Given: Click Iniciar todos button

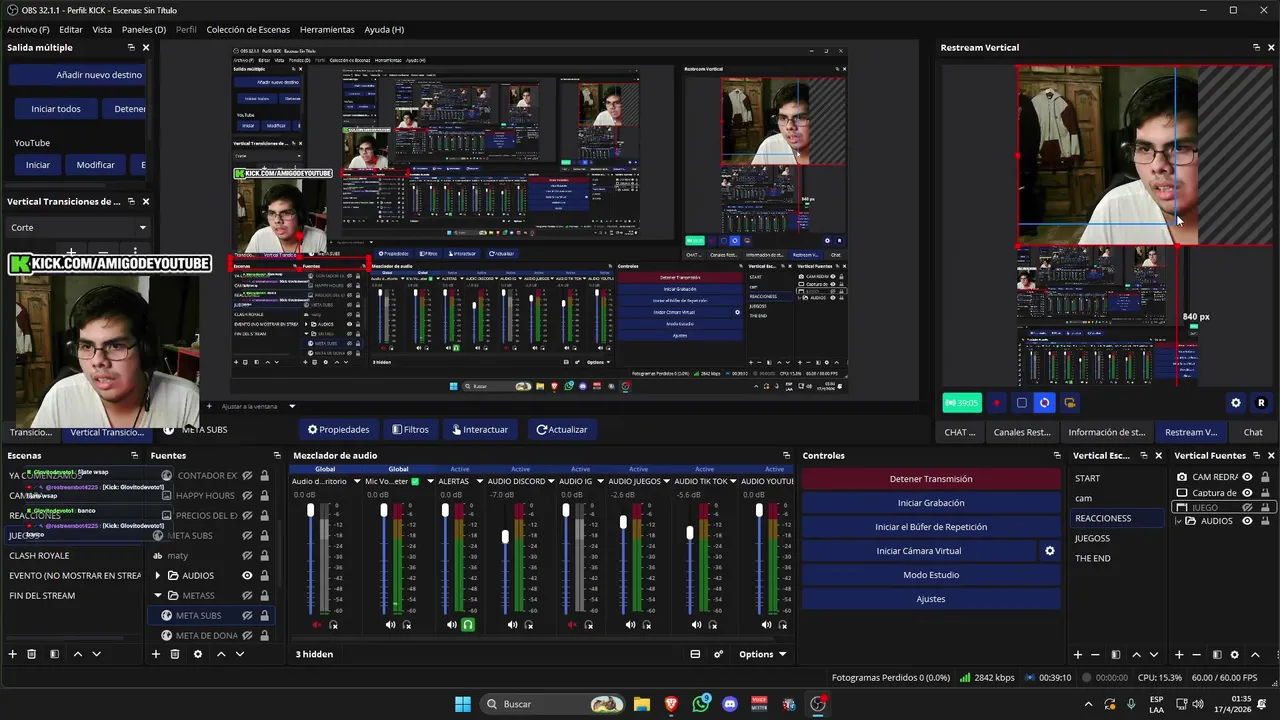Looking at the screenshot, I should [x=56, y=109].
